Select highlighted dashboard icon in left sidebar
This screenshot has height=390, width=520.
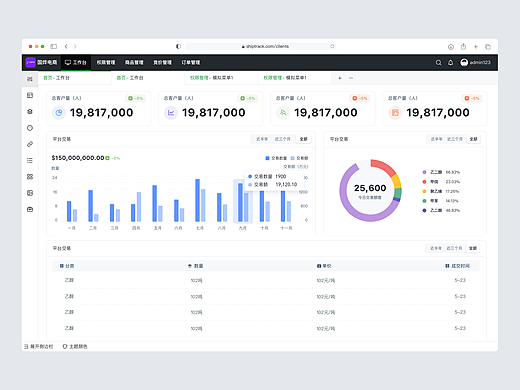(x=30, y=79)
